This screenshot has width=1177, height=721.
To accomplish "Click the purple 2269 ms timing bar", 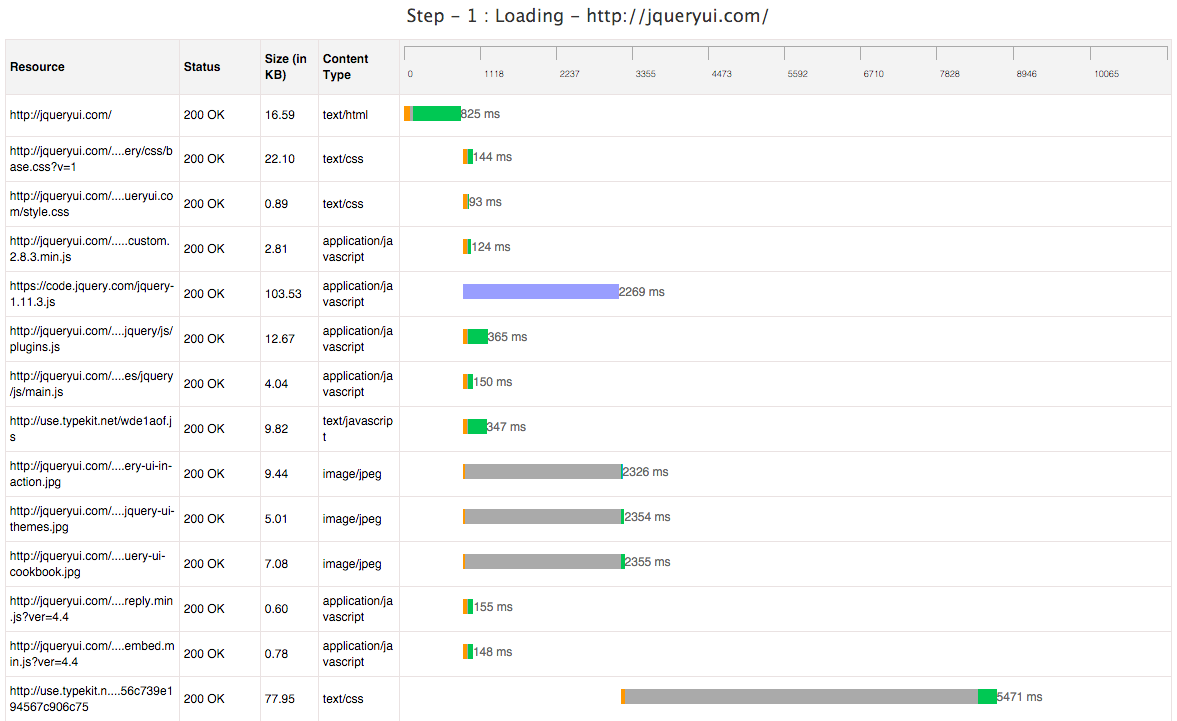I will point(540,292).
